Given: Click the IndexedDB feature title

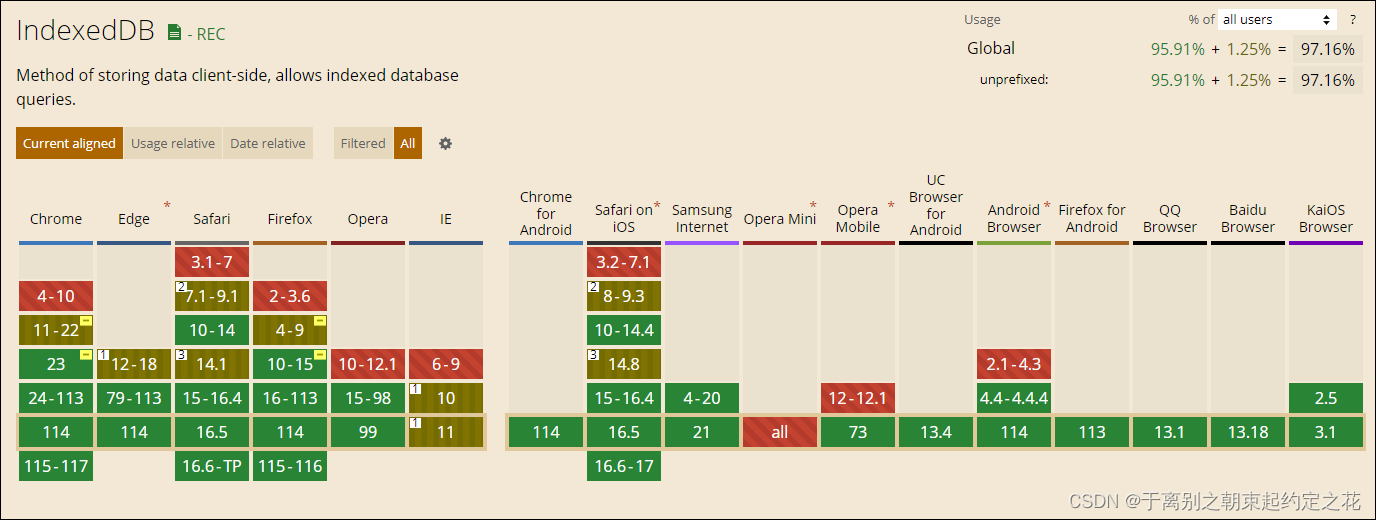Looking at the screenshot, I should pyautogui.click(x=85, y=31).
